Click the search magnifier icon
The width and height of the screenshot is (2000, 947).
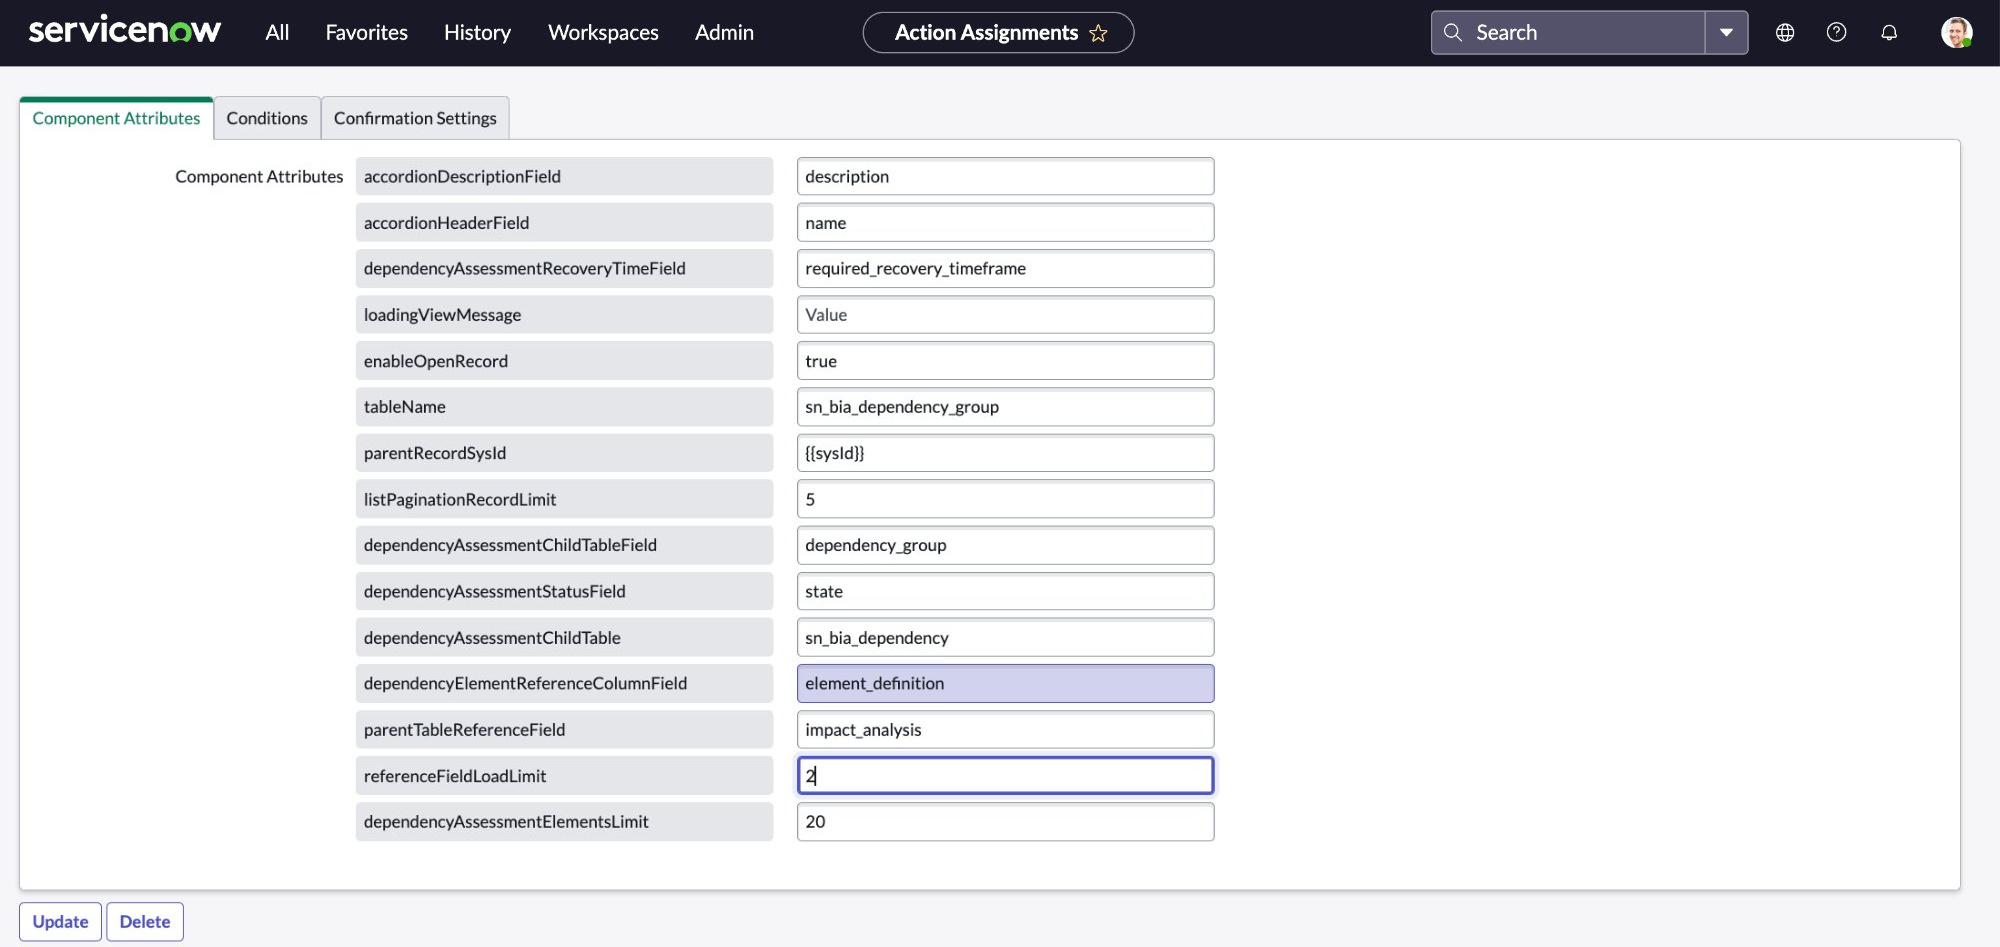pos(1453,32)
